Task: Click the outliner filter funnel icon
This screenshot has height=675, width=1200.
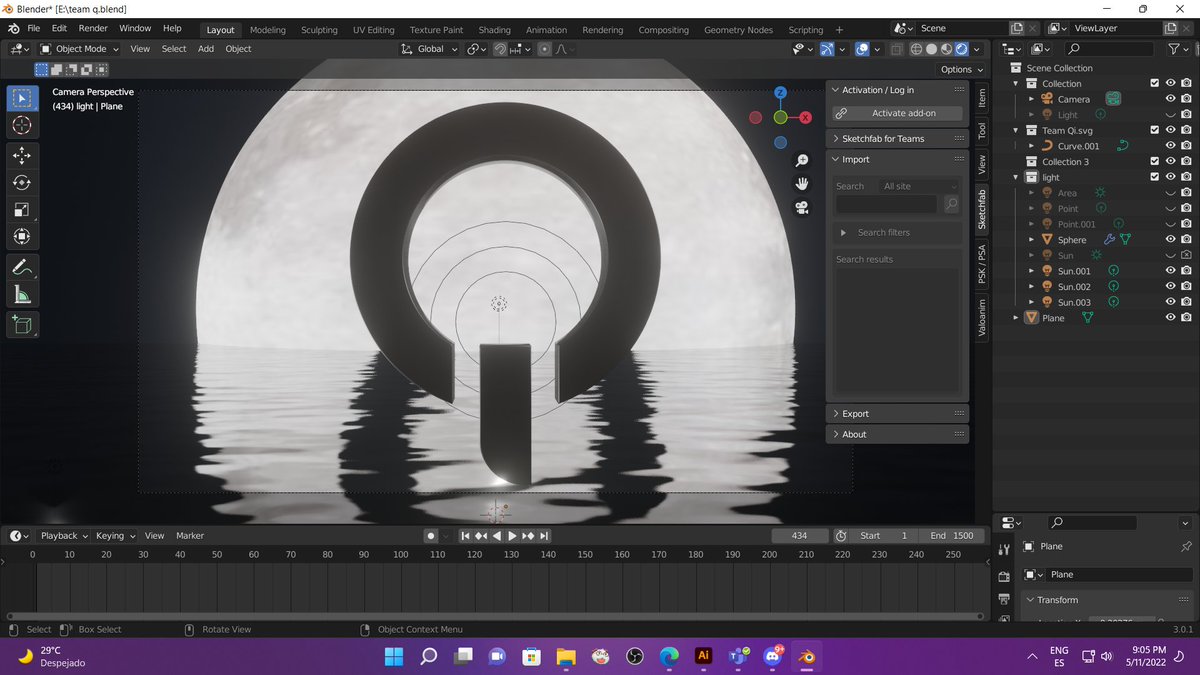Action: click(x=1175, y=48)
